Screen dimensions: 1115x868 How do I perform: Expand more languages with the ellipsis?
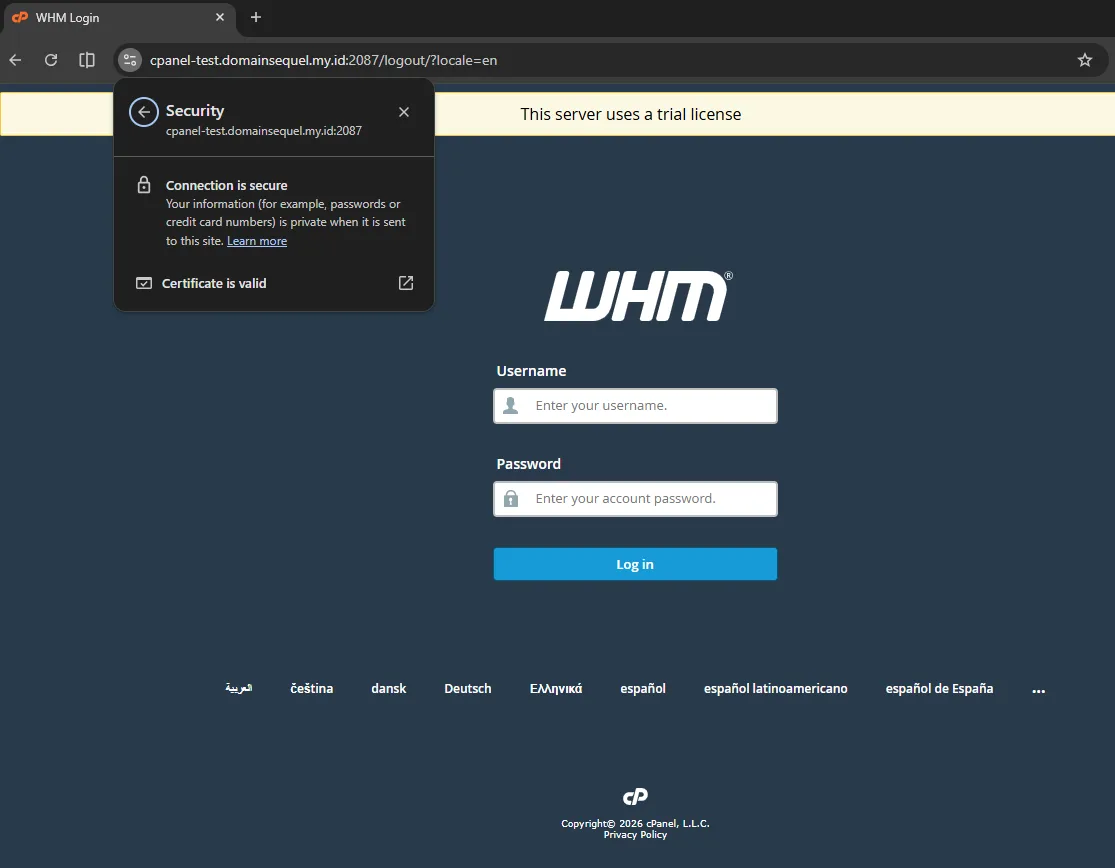[x=1038, y=690]
